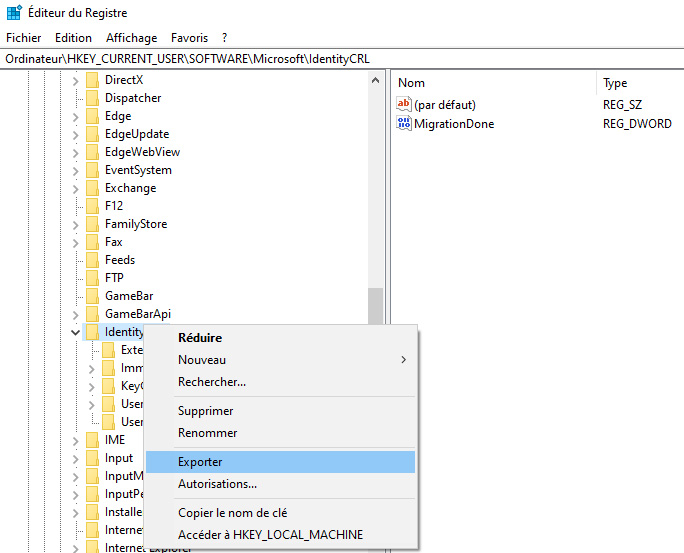Viewport: 684px width, 553px height.
Task: Click the IME folder icon
Action: (92, 440)
